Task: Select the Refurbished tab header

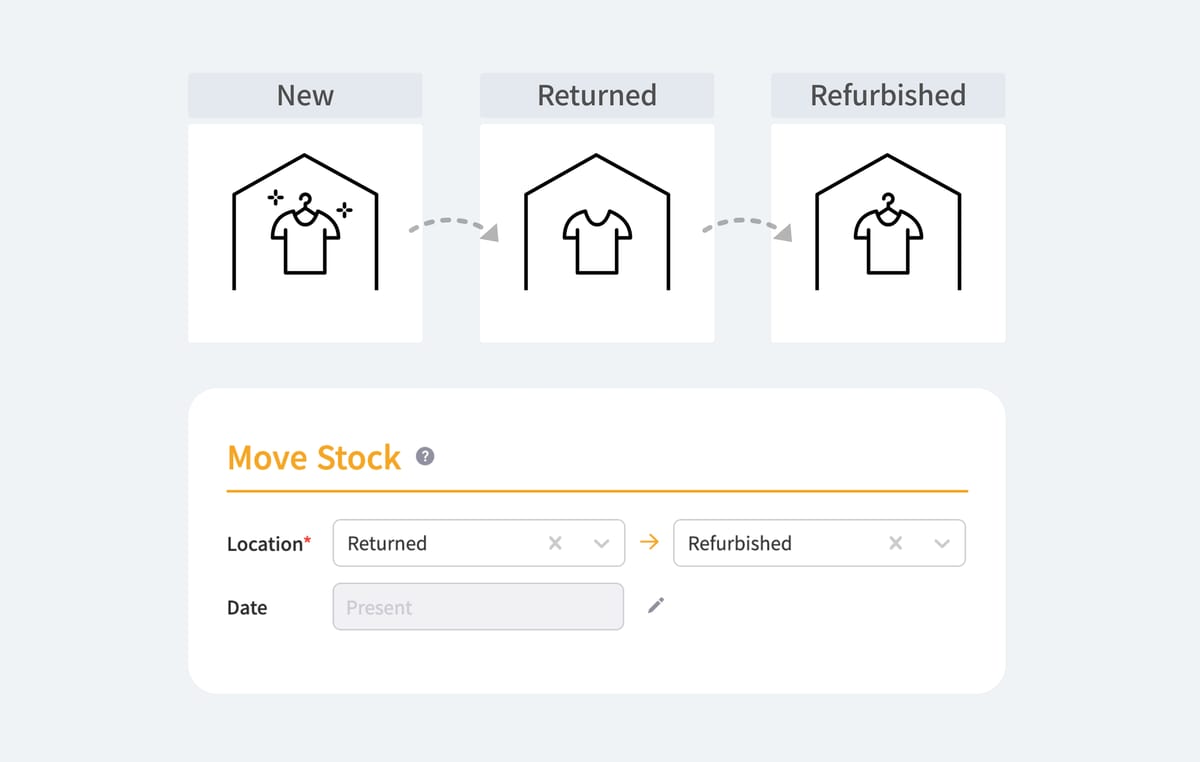Action: point(888,95)
